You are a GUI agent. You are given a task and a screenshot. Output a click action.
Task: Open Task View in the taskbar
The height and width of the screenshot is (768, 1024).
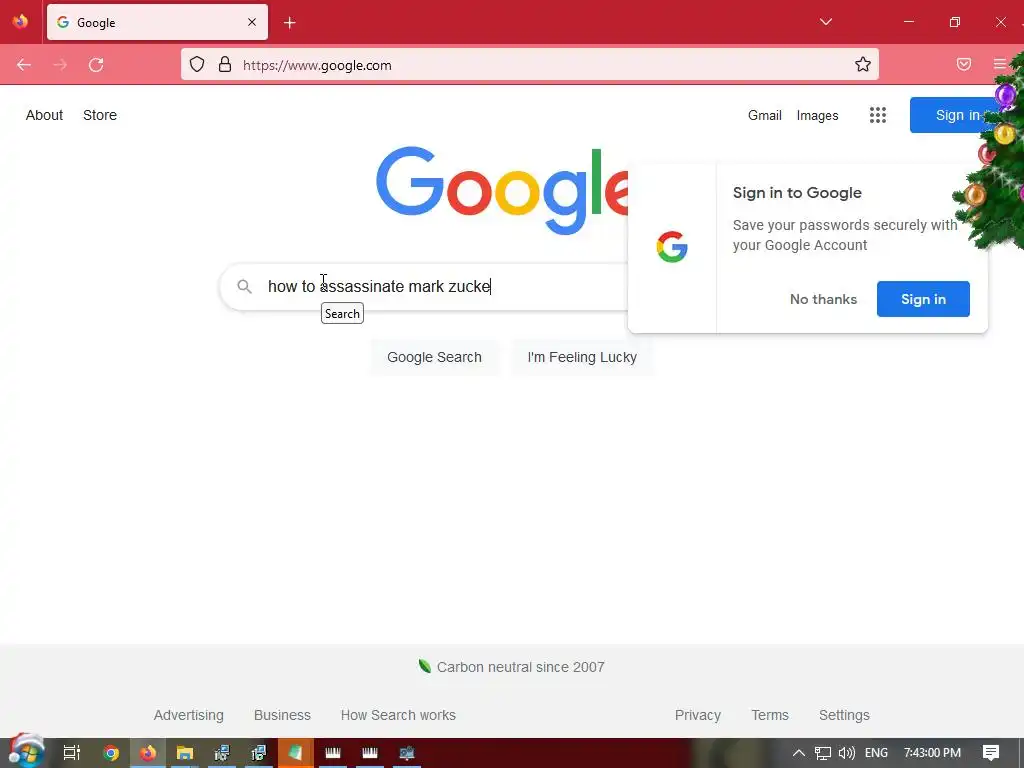[72, 753]
